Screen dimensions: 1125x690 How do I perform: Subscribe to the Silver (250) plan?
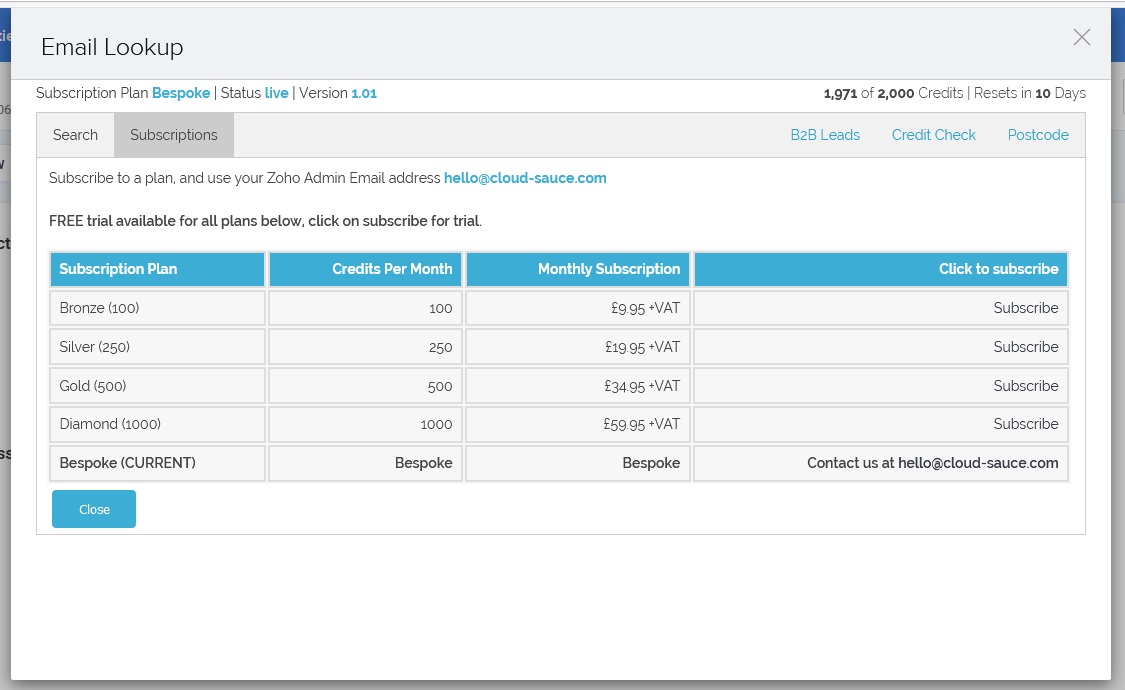1026,346
